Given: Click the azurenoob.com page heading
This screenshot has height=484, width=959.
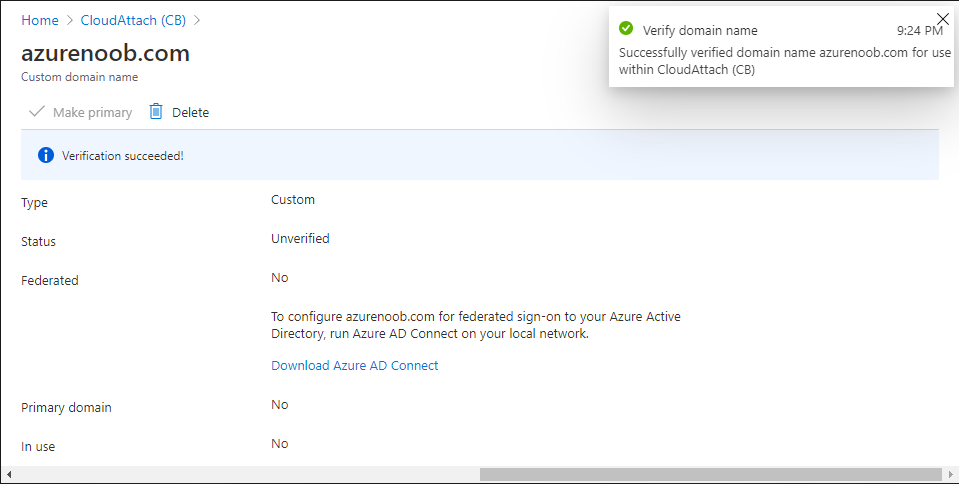Looking at the screenshot, I should click(x=105, y=53).
